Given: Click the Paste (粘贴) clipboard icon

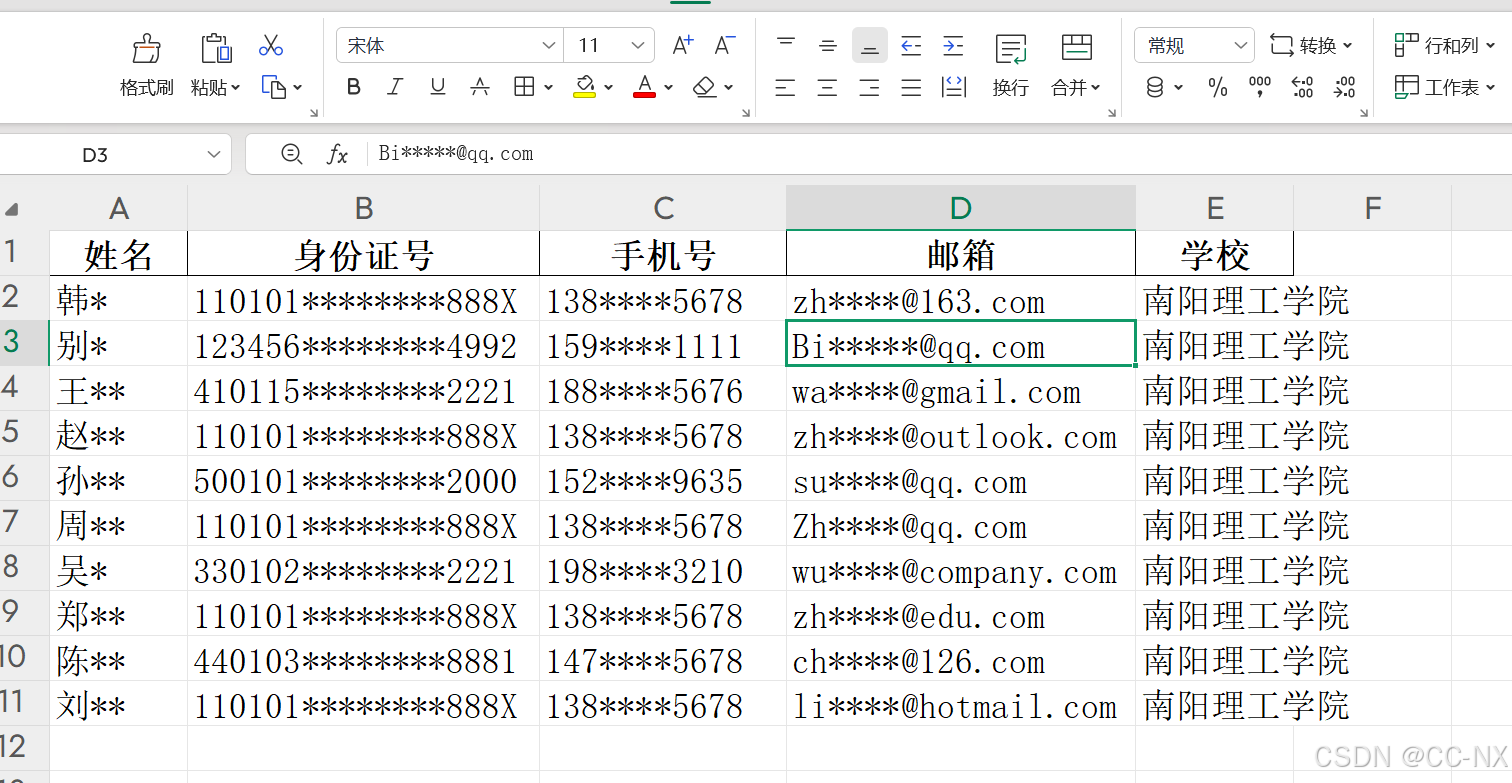Looking at the screenshot, I should click(x=216, y=47).
